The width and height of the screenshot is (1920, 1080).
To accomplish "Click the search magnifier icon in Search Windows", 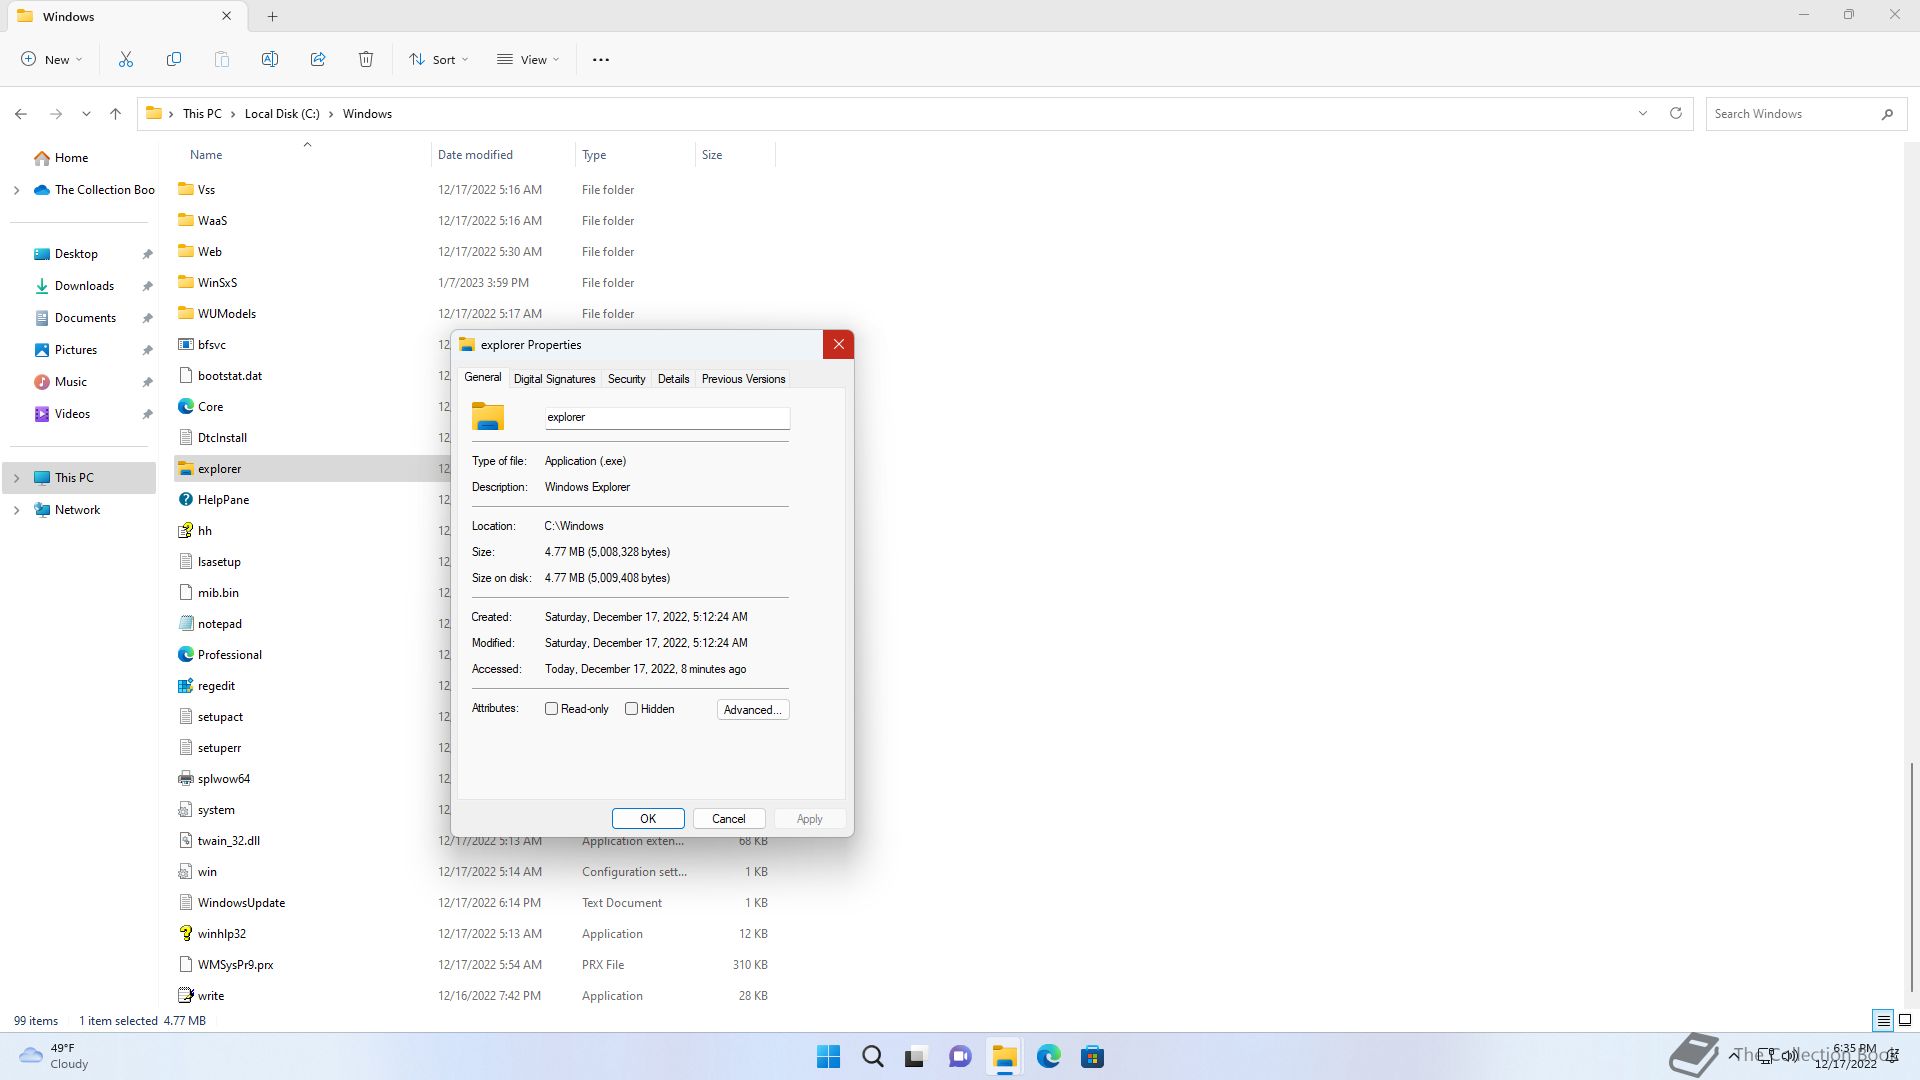I will (x=1887, y=114).
